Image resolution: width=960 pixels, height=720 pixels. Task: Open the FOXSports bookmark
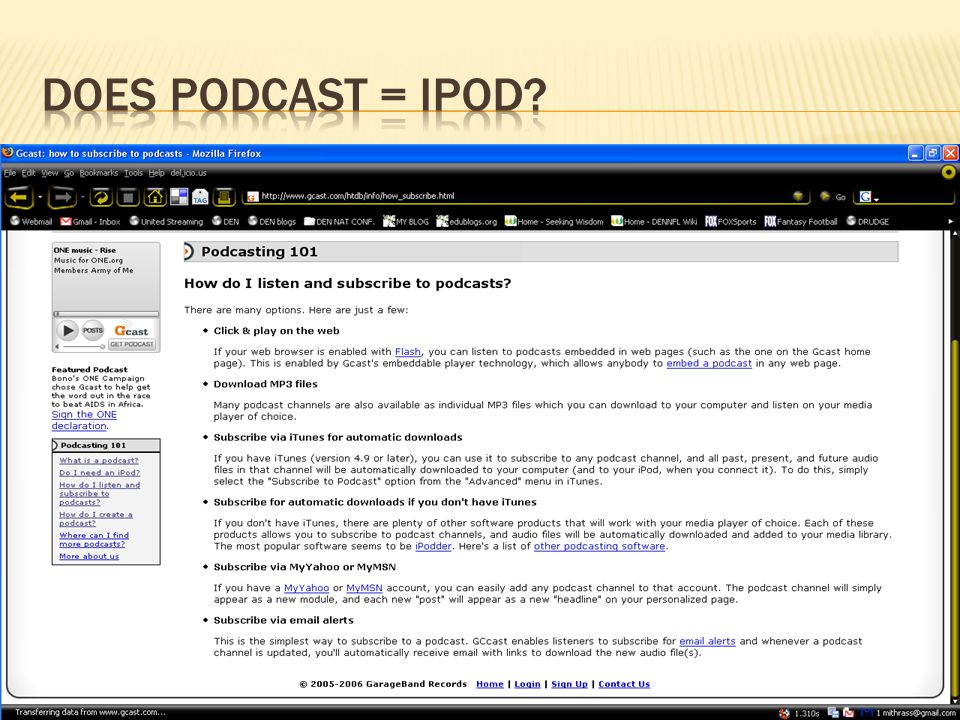[730, 222]
